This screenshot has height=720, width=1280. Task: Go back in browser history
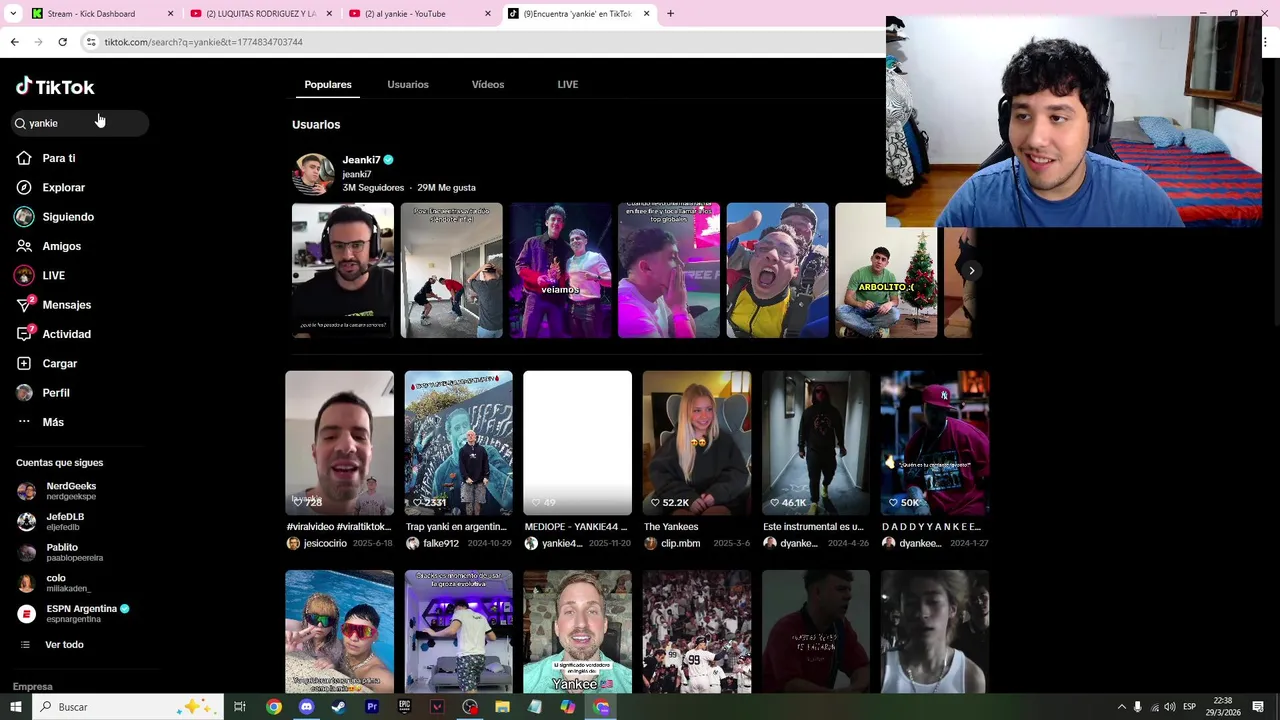click(14, 42)
